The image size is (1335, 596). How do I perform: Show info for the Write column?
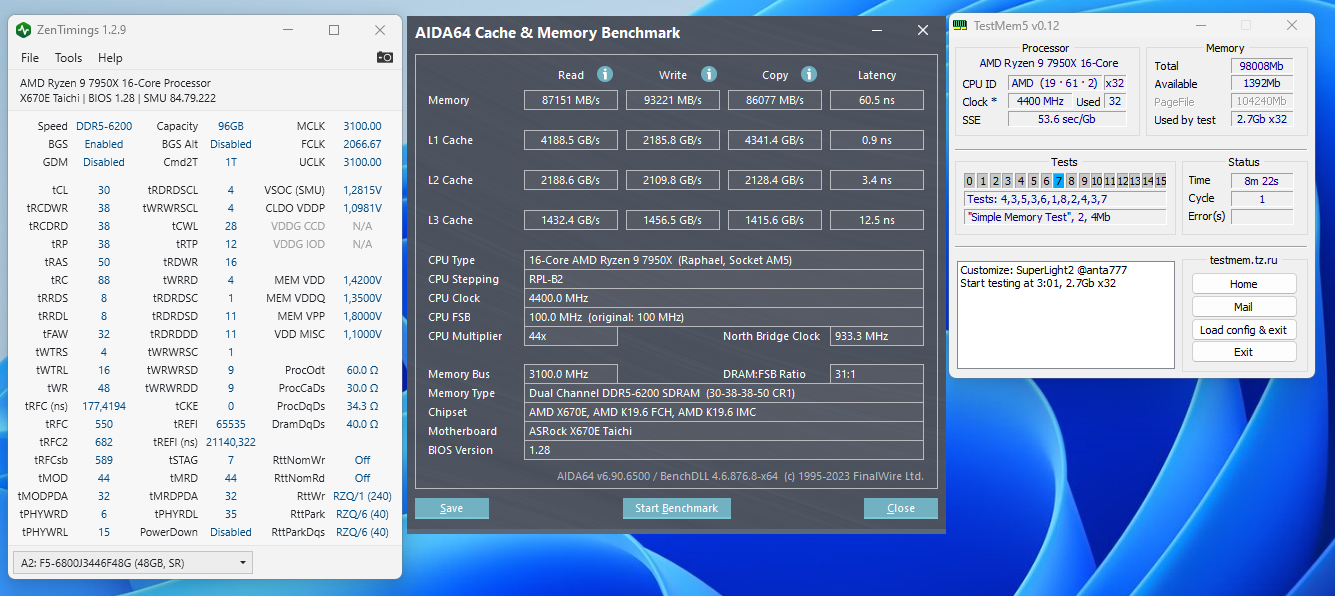tap(709, 74)
